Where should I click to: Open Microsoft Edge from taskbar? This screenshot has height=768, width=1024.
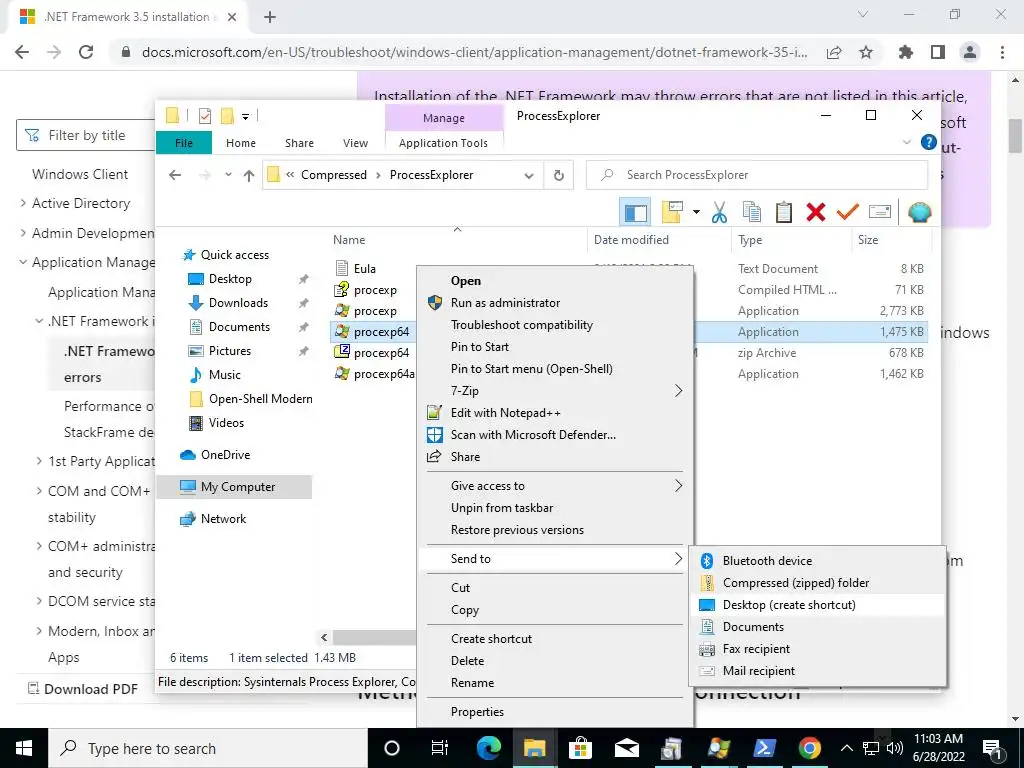coord(488,748)
